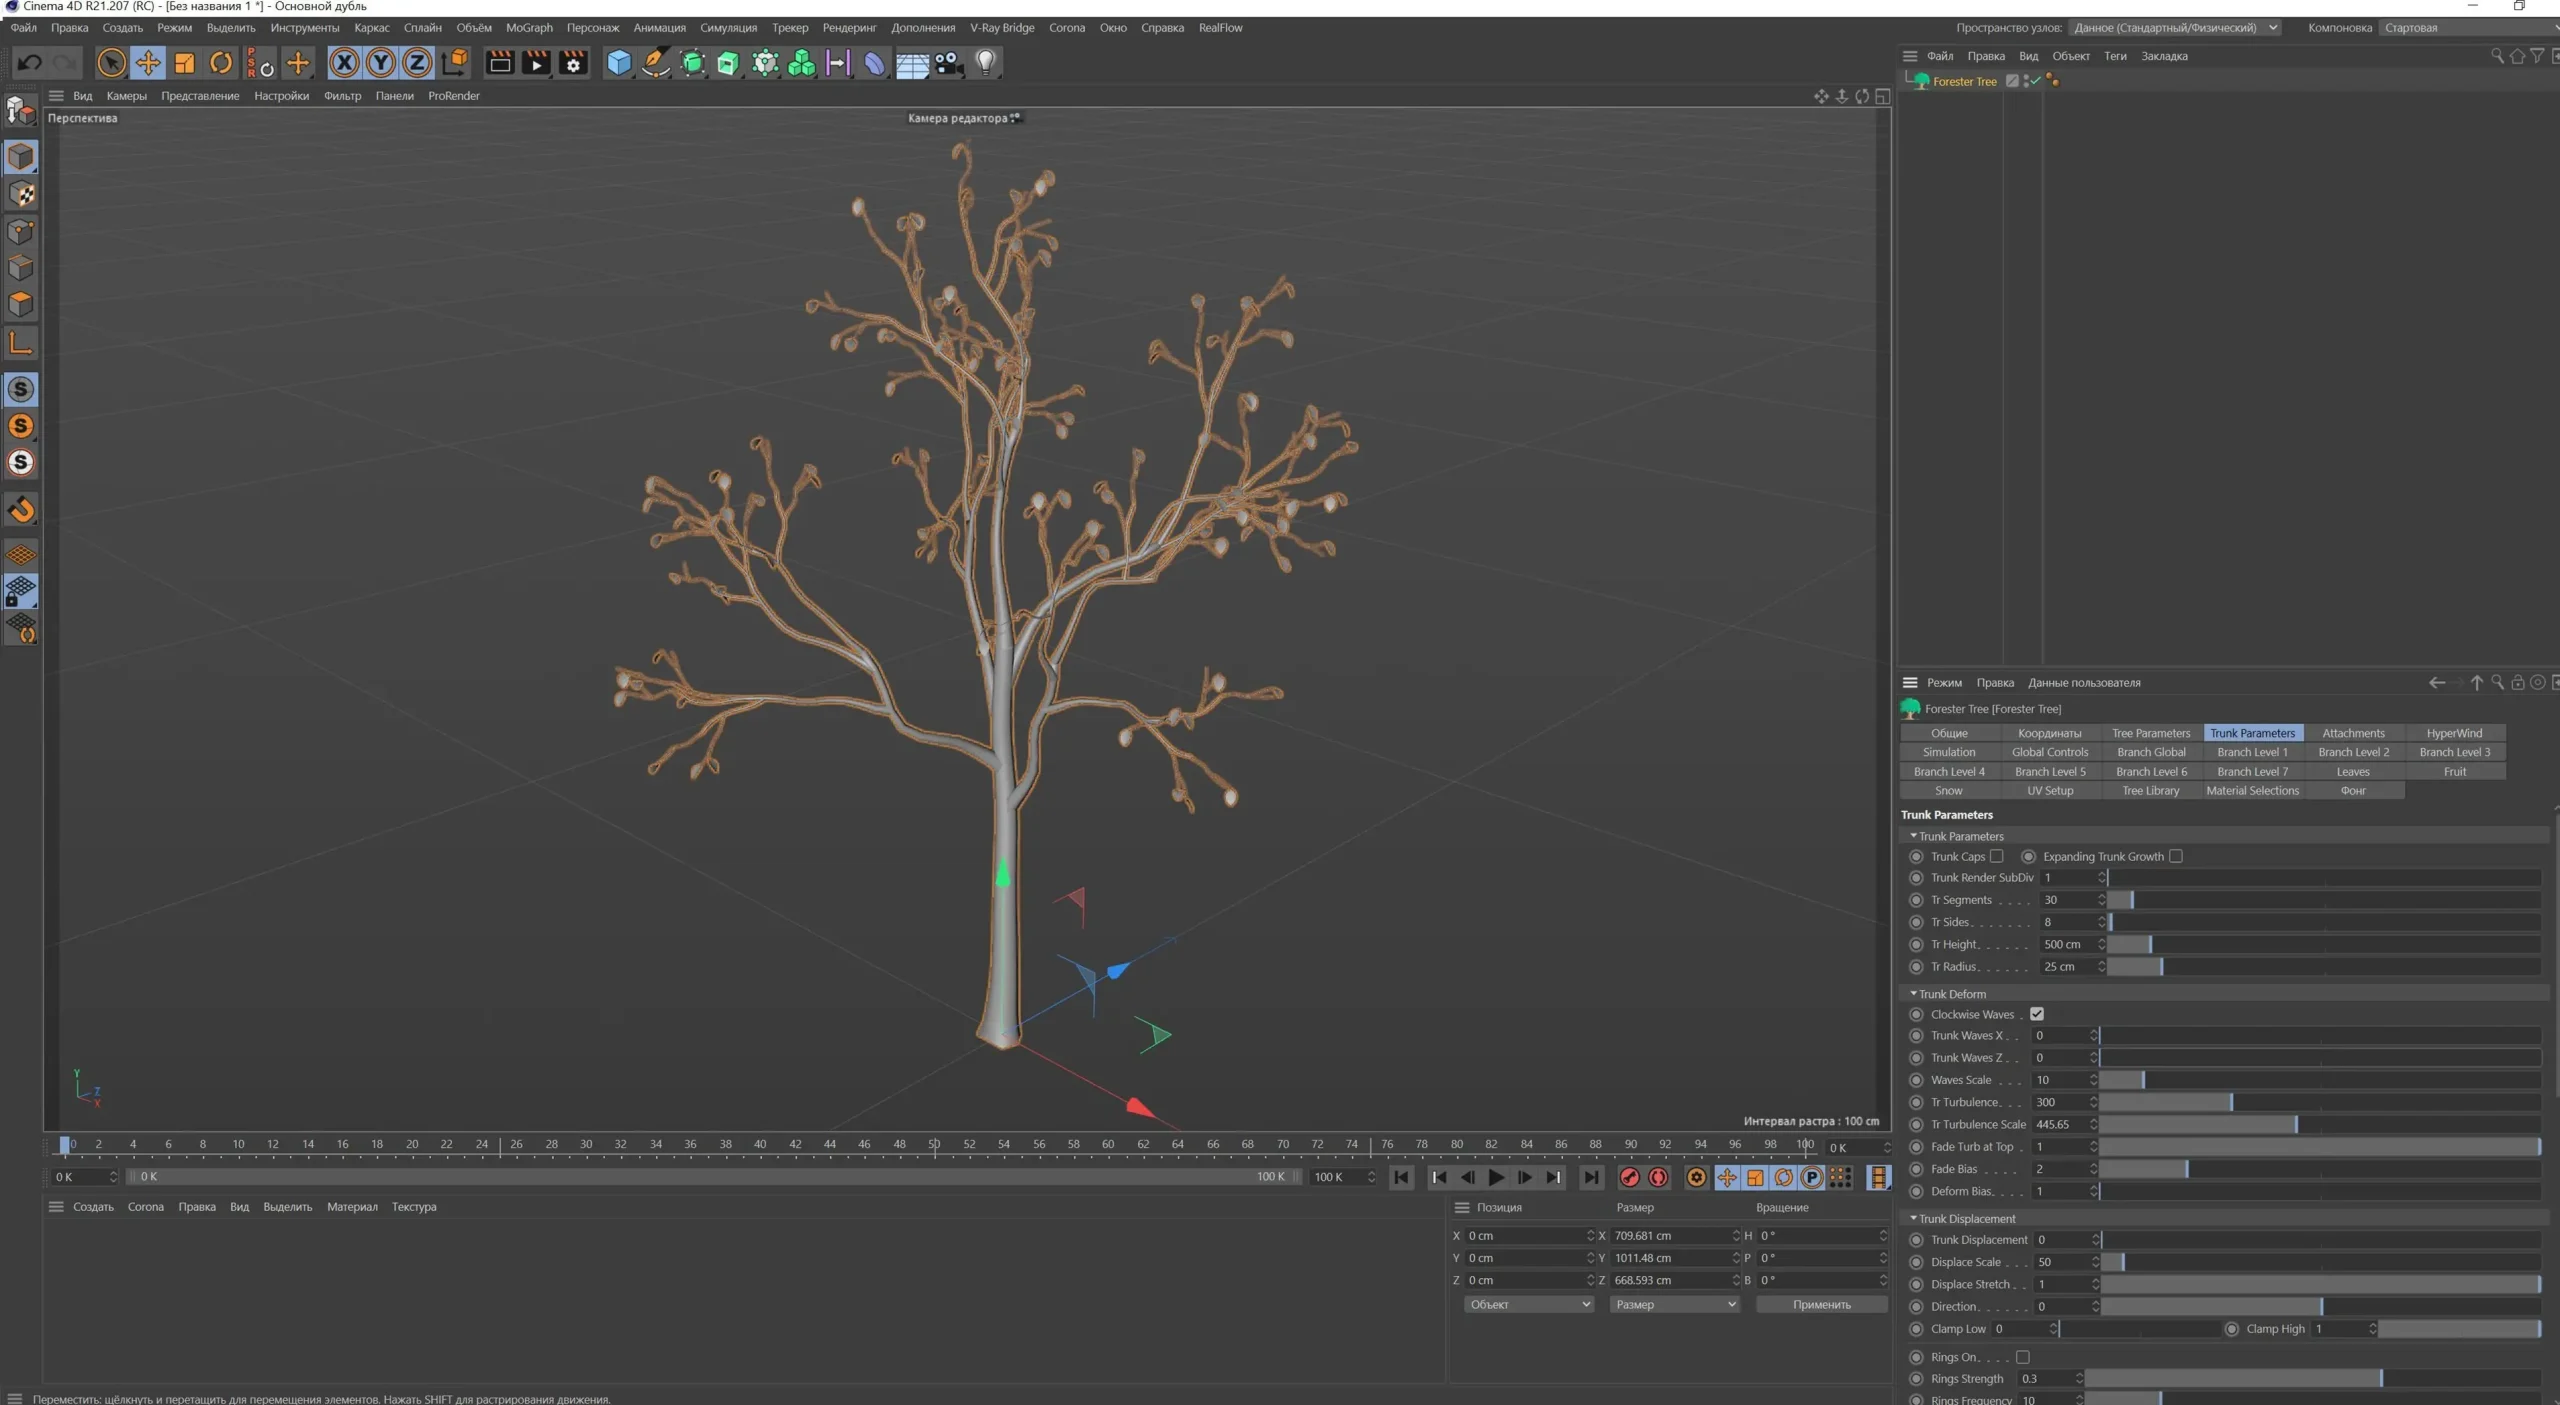Render to Picture Viewer
Screen dimensions: 2560x1405
537,62
